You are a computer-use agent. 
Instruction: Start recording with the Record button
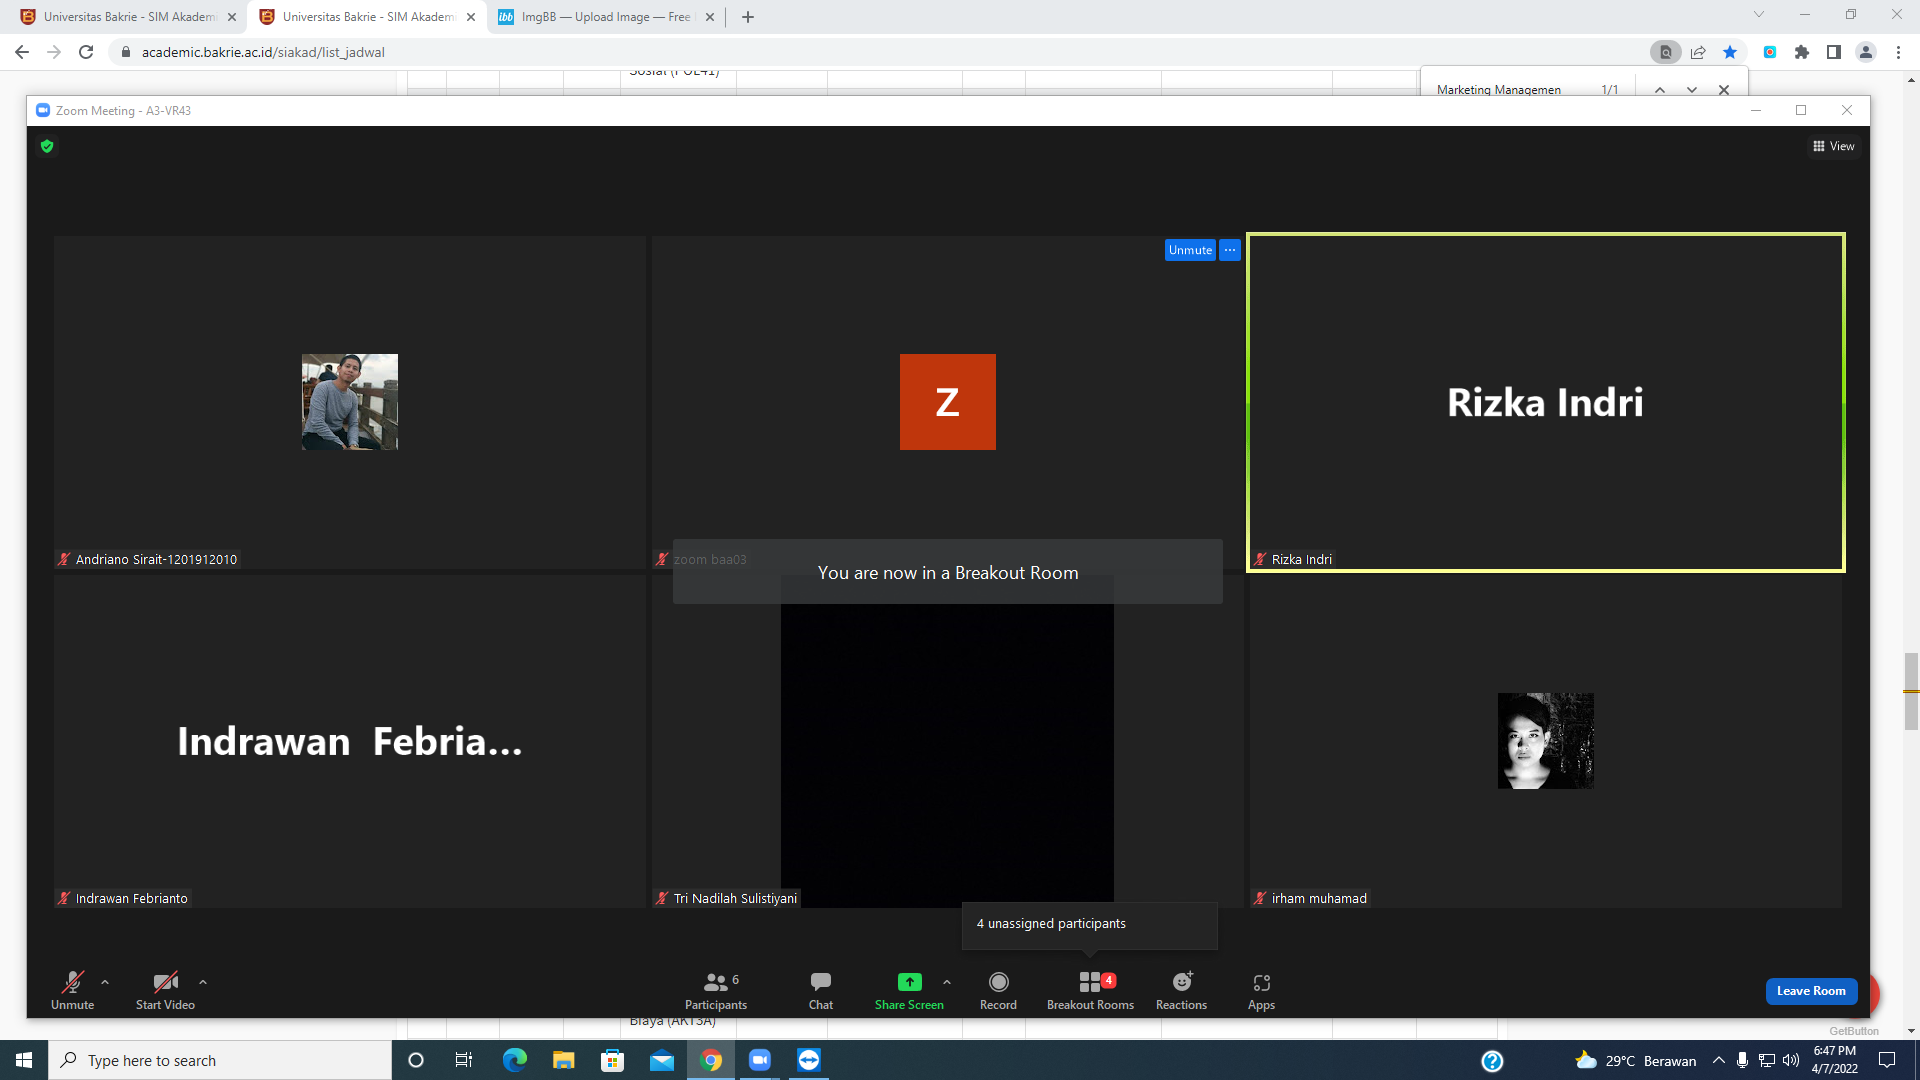point(998,990)
